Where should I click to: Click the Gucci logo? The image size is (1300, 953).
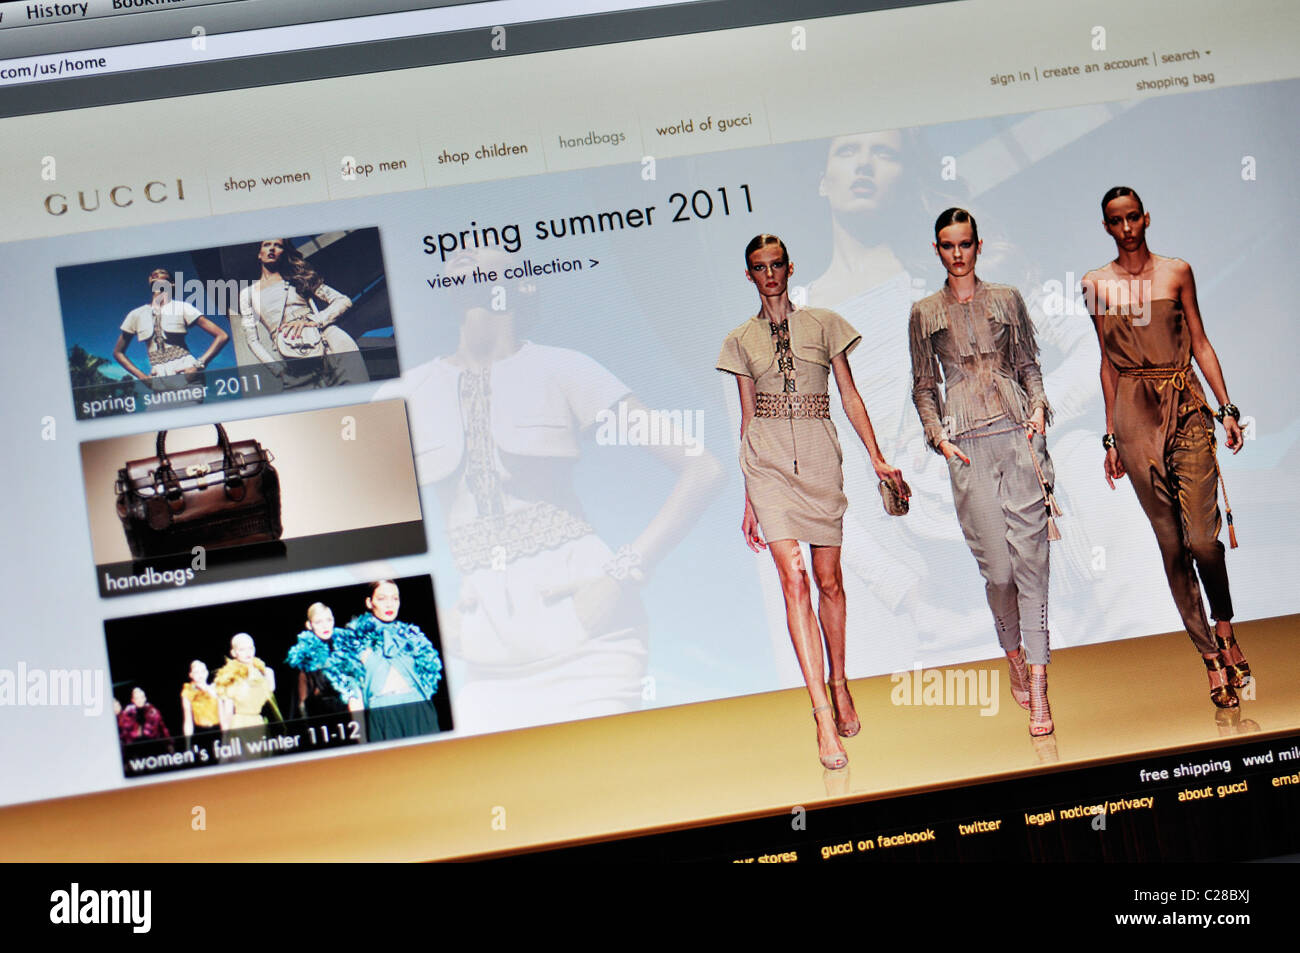[x=114, y=196]
